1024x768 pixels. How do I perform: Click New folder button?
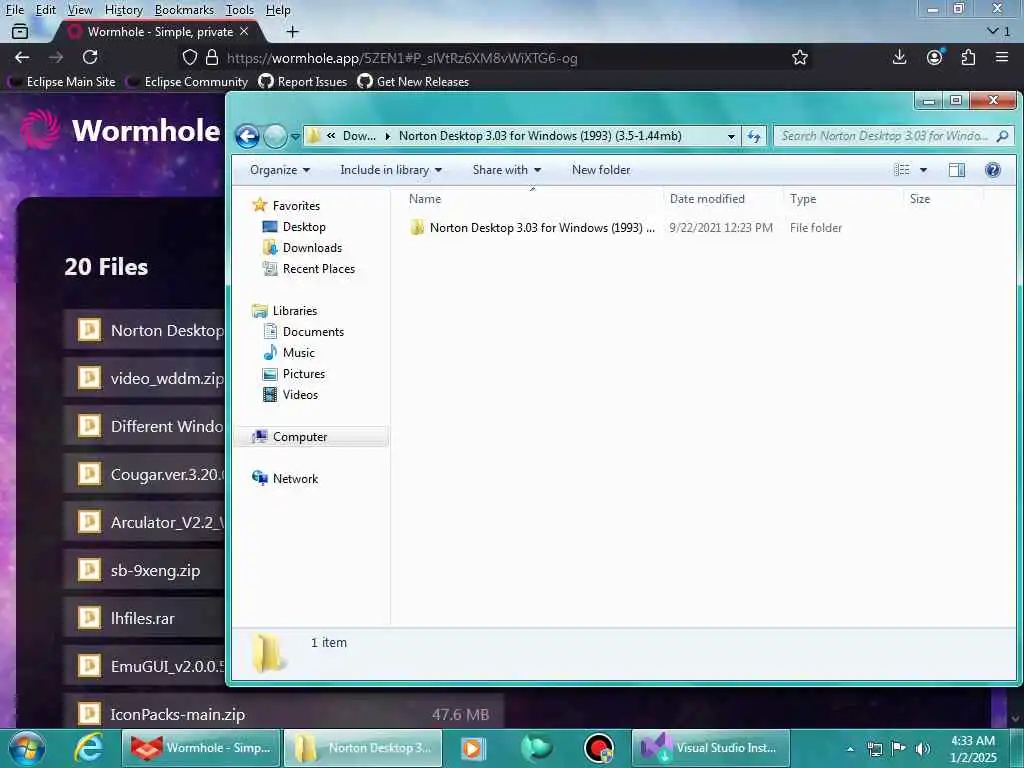[601, 170]
